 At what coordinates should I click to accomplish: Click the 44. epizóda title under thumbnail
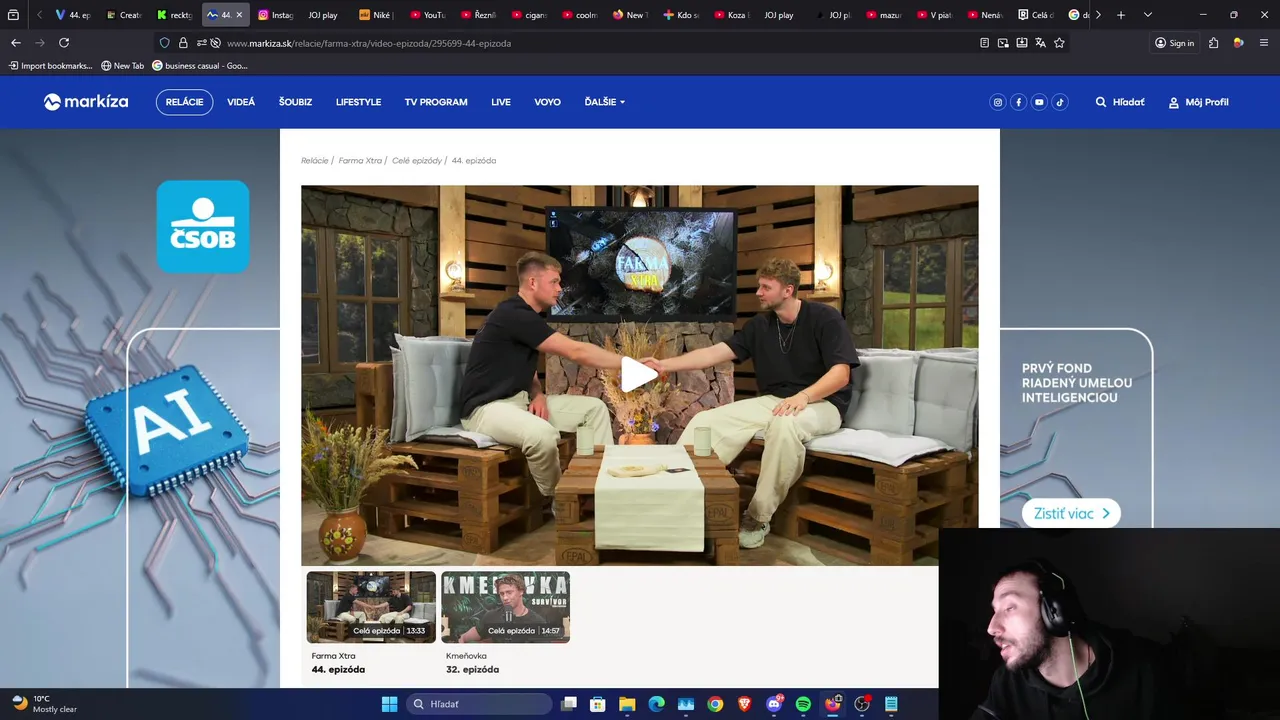pos(338,669)
